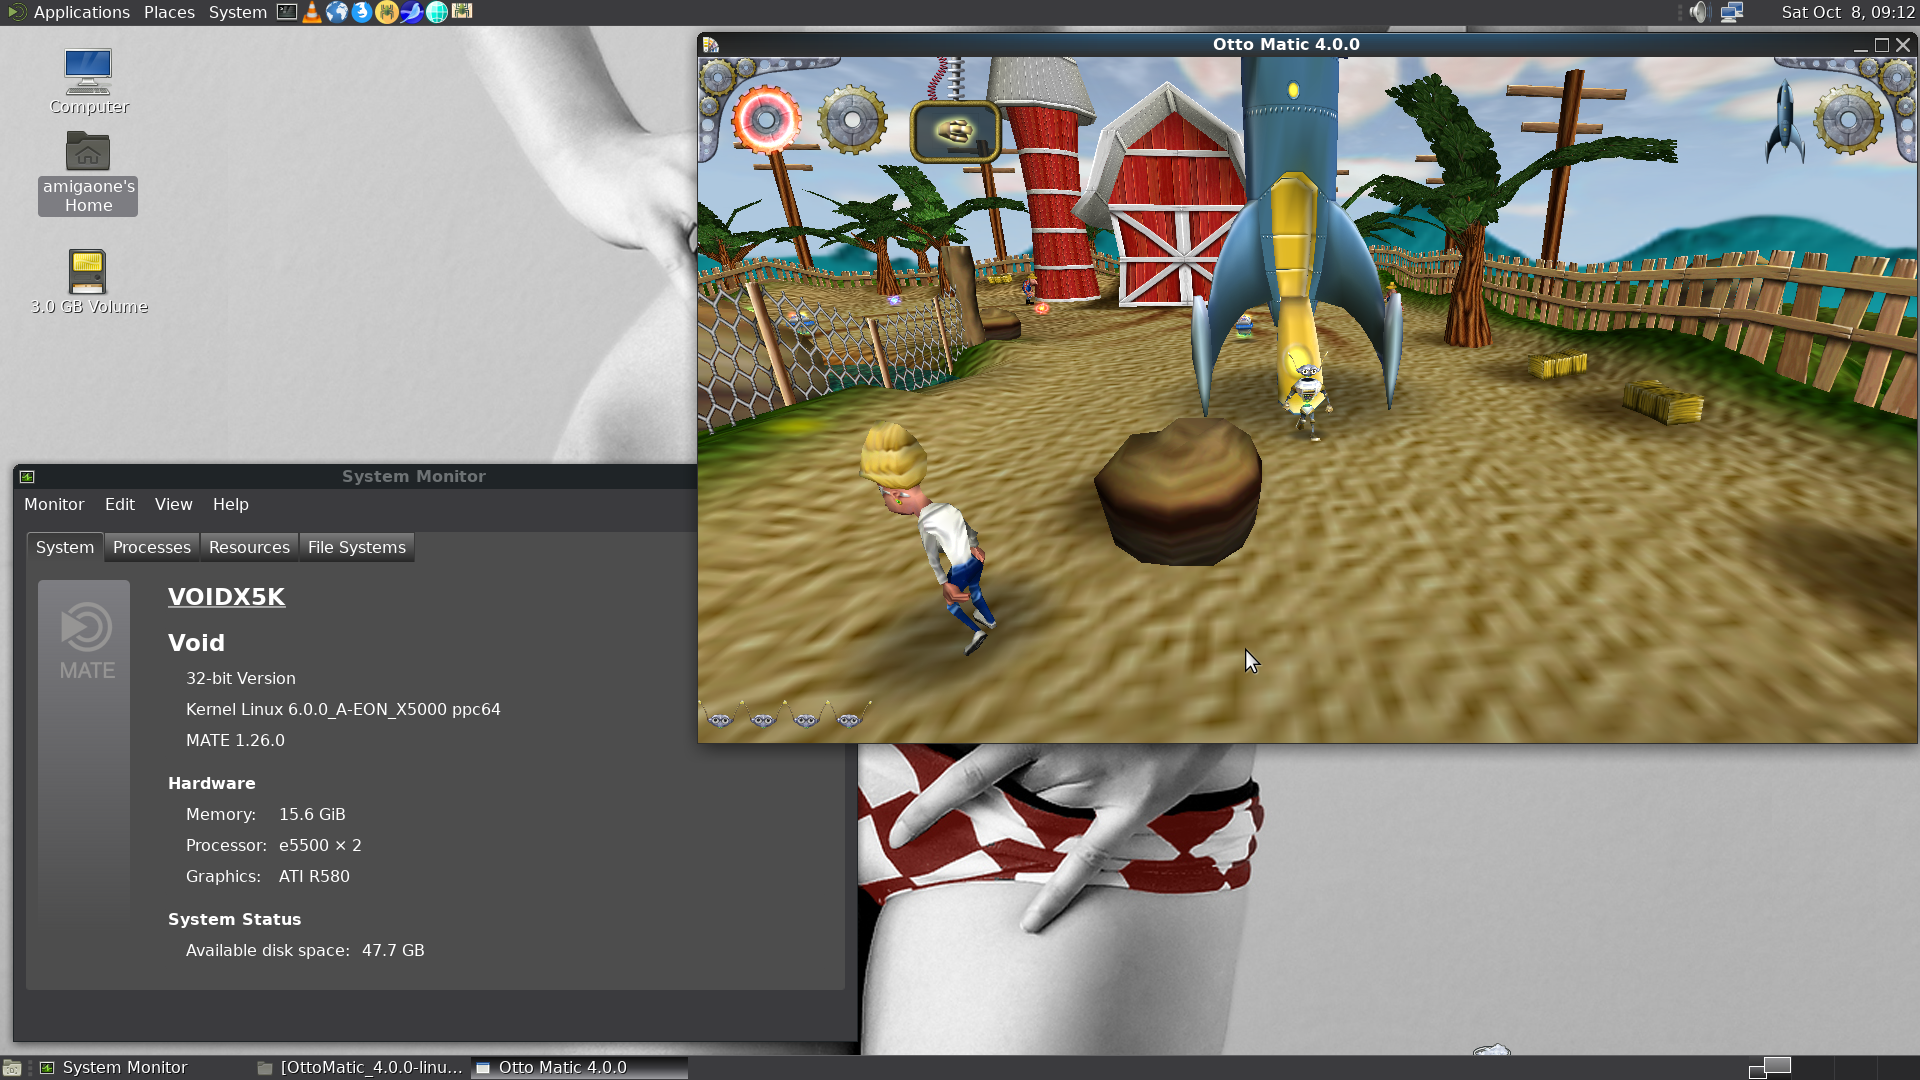Click the fist weapon indicator in game
1920x1080 pixels.
(956, 131)
